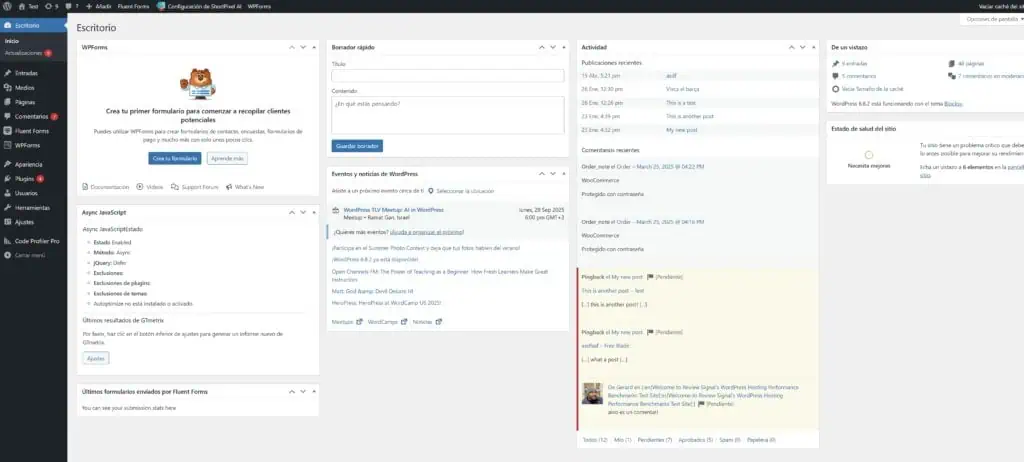Show Todos (12) comments filter
Image resolution: width=1024 pixels, height=462 pixels.
point(594,440)
